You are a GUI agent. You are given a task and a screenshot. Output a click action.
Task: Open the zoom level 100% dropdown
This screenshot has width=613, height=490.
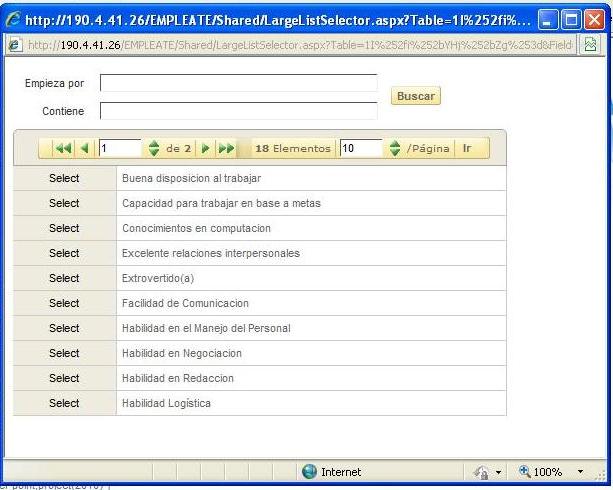click(556, 472)
